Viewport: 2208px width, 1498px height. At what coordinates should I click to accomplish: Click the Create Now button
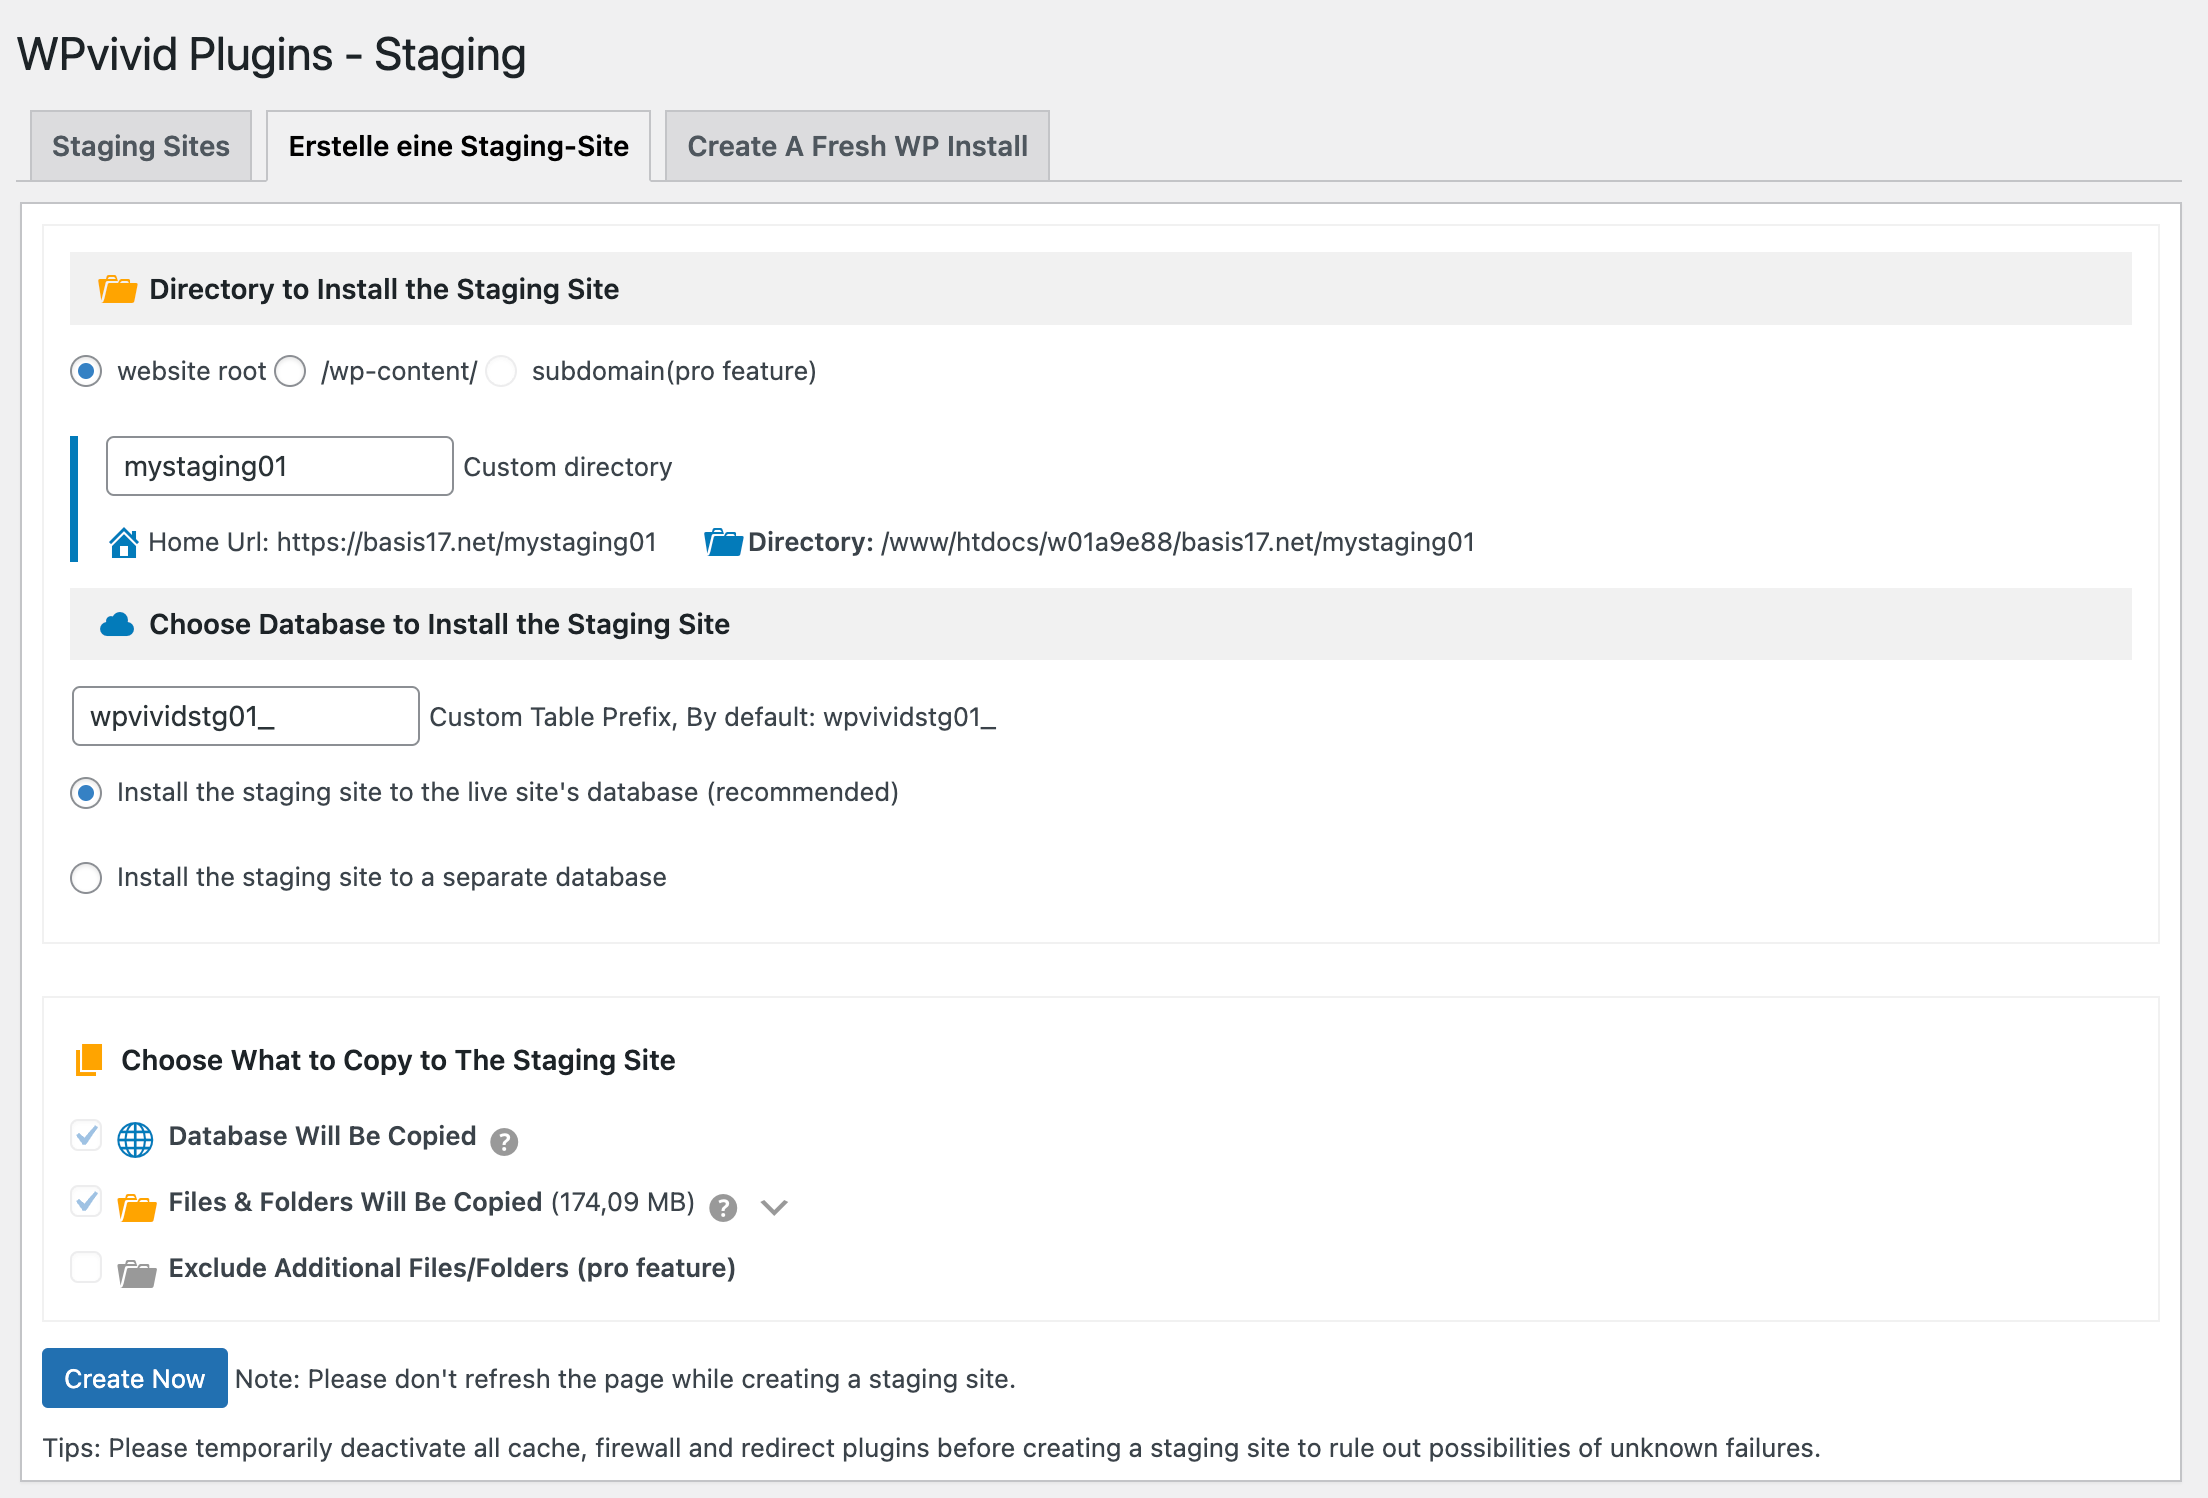[135, 1378]
